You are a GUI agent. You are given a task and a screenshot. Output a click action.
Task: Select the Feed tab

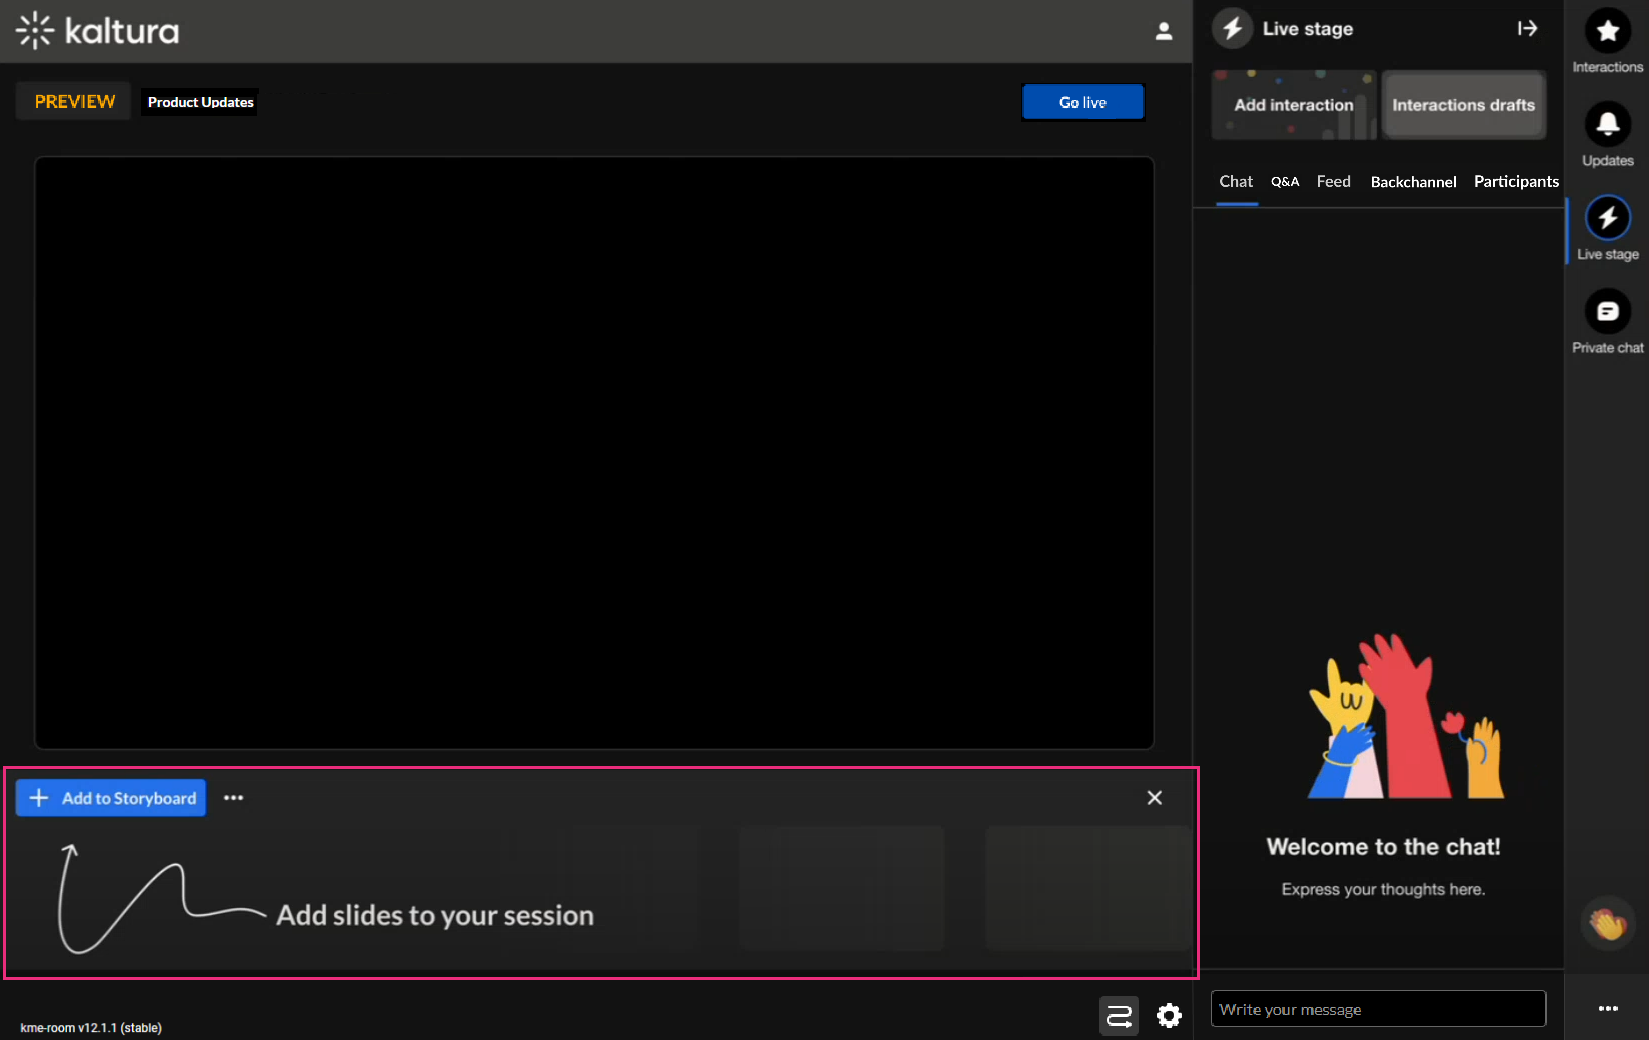1332,181
